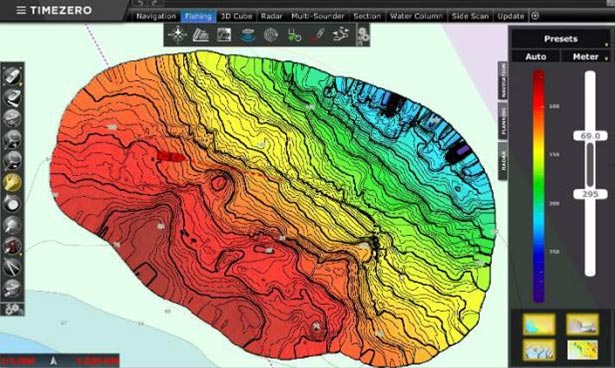Screen dimensions: 615x368
Task: Select the divider measuring tool in left toolbar
Action: pos(13,267)
